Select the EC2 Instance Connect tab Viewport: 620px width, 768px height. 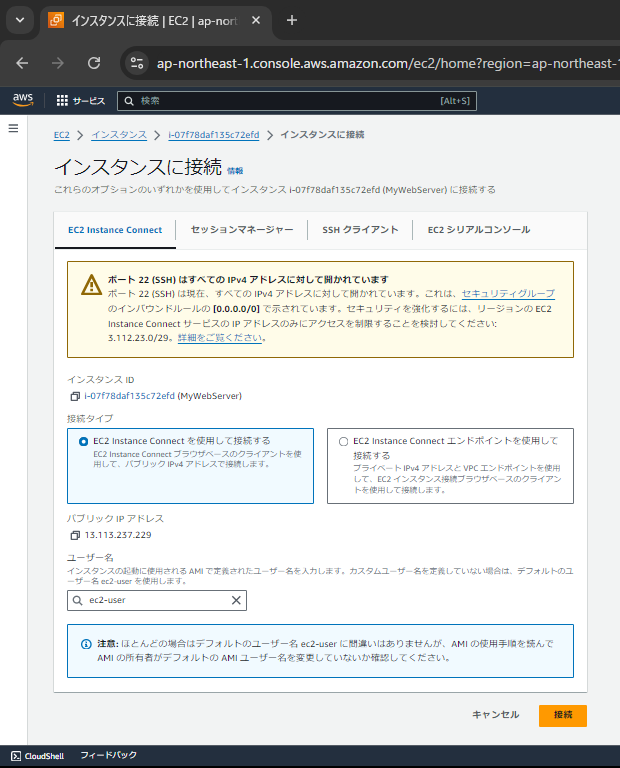tap(115, 230)
